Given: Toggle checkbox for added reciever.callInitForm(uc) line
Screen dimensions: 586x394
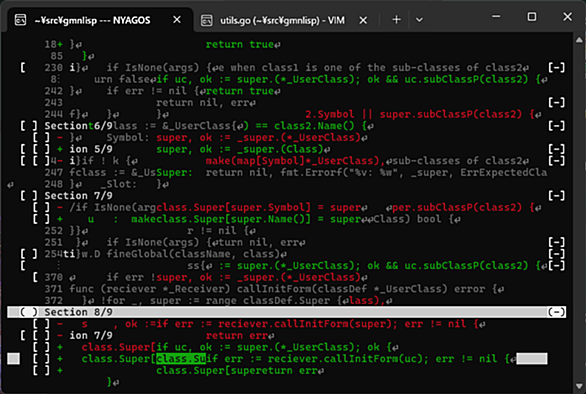Looking at the screenshot, I should coord(41,359).
